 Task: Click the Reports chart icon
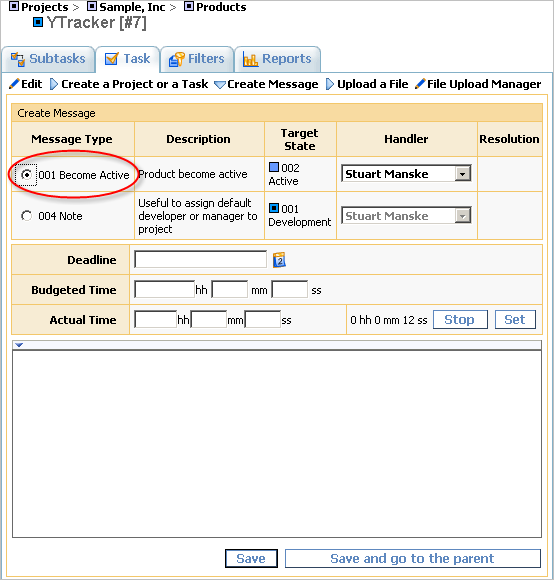coord(250,59)
